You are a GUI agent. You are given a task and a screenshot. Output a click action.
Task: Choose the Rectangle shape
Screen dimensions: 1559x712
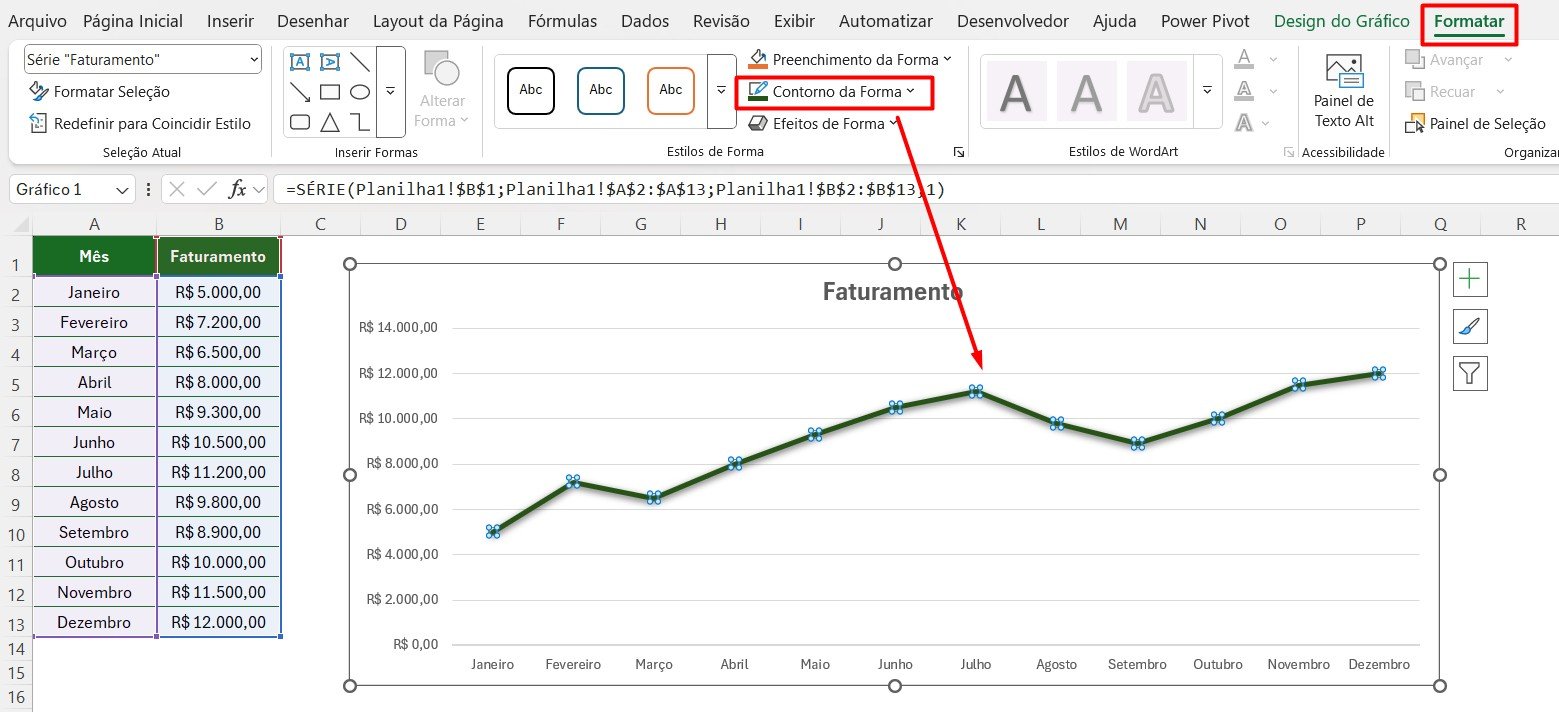click(x=329, y=92)
